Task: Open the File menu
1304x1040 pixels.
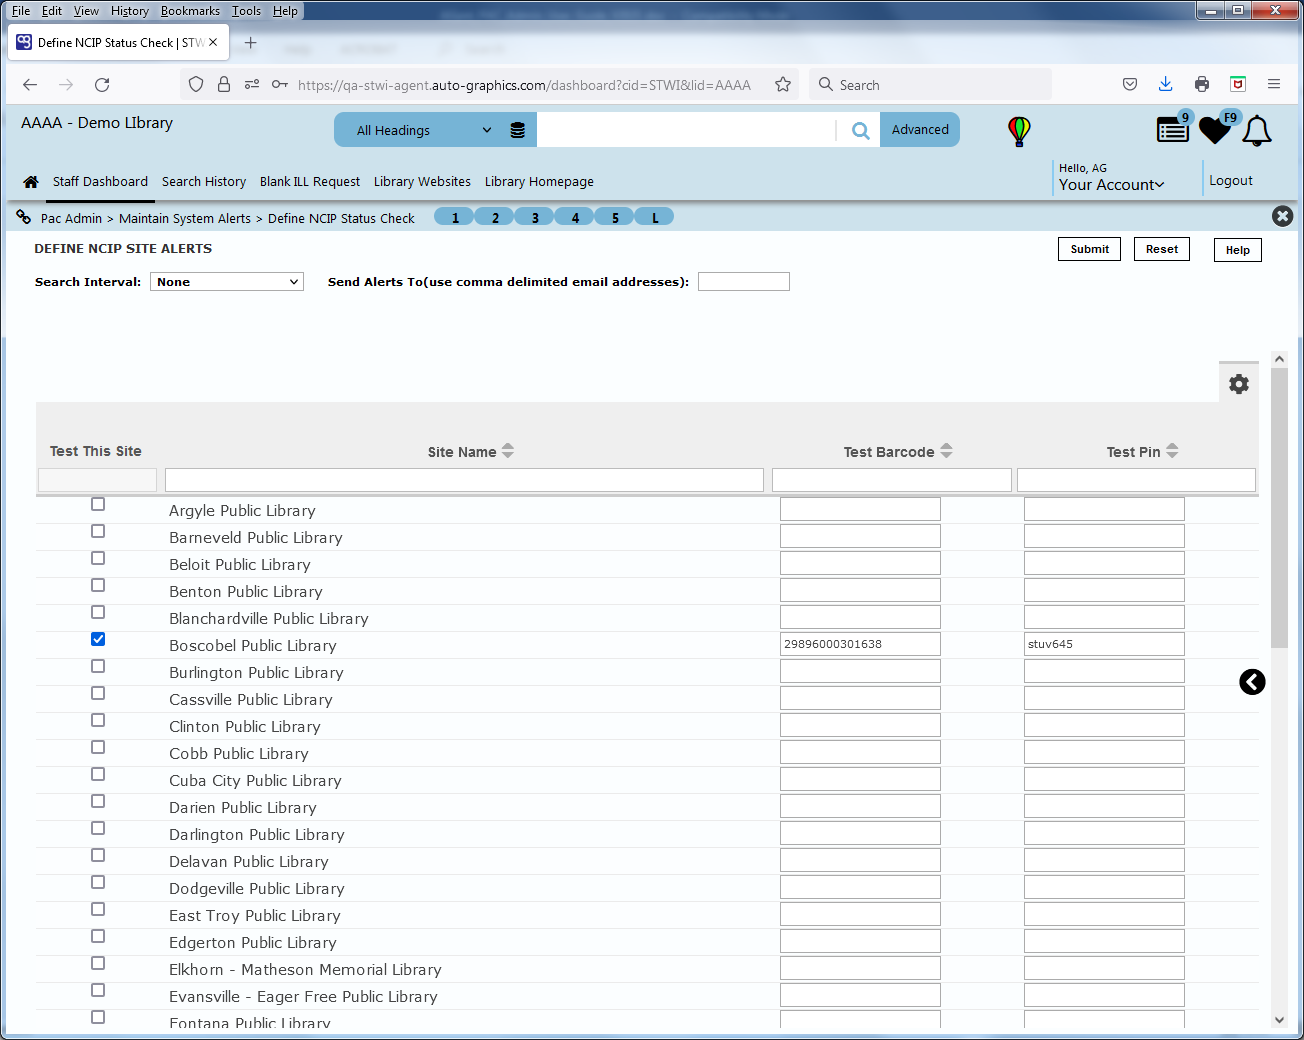Action: pyautogui.click(x=21, y=11)
